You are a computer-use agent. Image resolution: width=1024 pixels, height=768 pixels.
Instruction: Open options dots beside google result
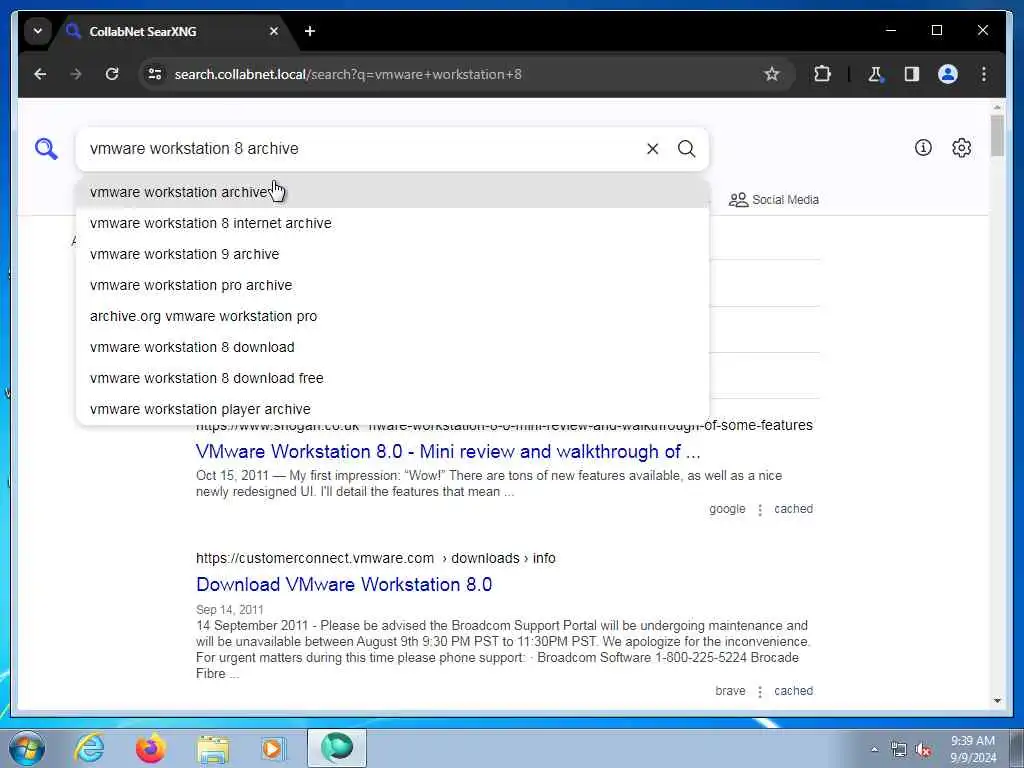click(x=760, y=510)
